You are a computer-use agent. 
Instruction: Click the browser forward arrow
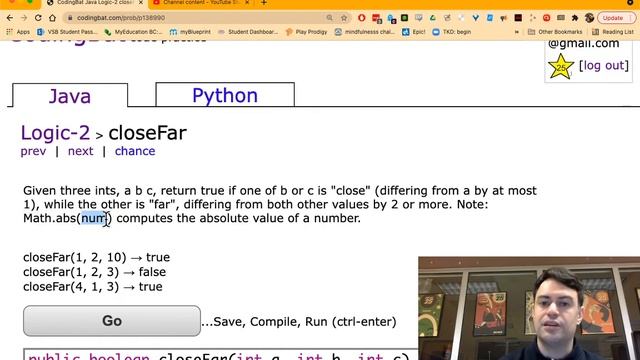tap(24, 18)
